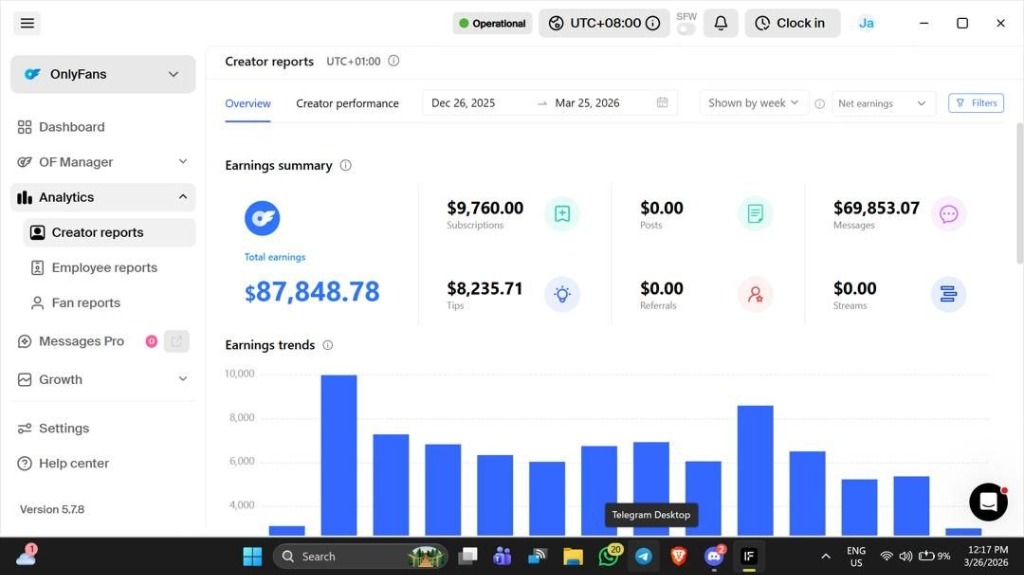1024x575 pixels.
Task: Open Microsoft Teams taskbar icon
Action: coord(502,556)
